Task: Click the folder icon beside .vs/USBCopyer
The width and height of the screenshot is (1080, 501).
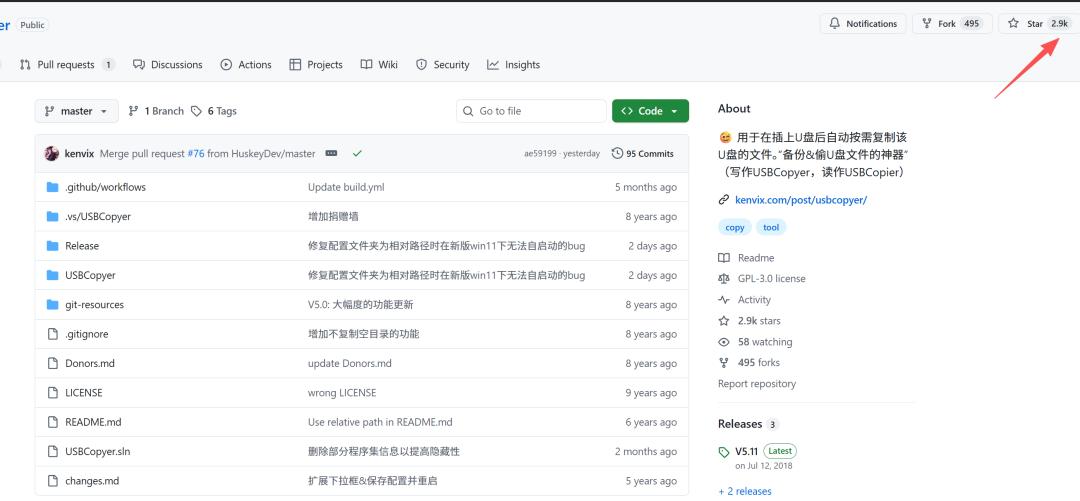Action: (52, 216)
